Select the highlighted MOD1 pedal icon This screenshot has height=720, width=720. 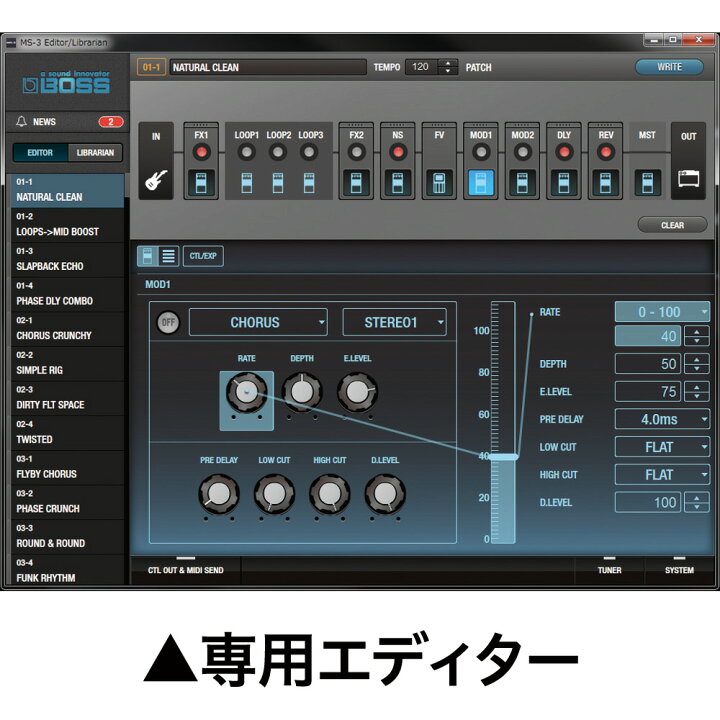click(481, 182)
